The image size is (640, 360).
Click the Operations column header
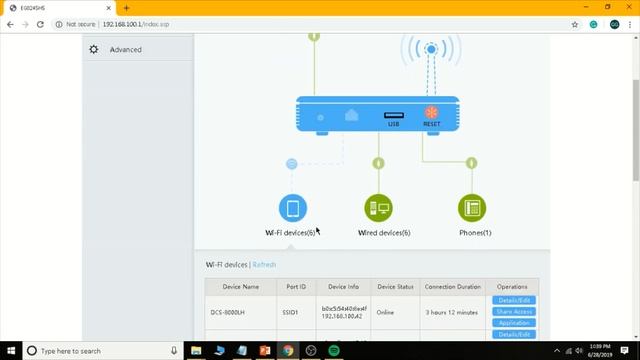click(x=512, y=287)
